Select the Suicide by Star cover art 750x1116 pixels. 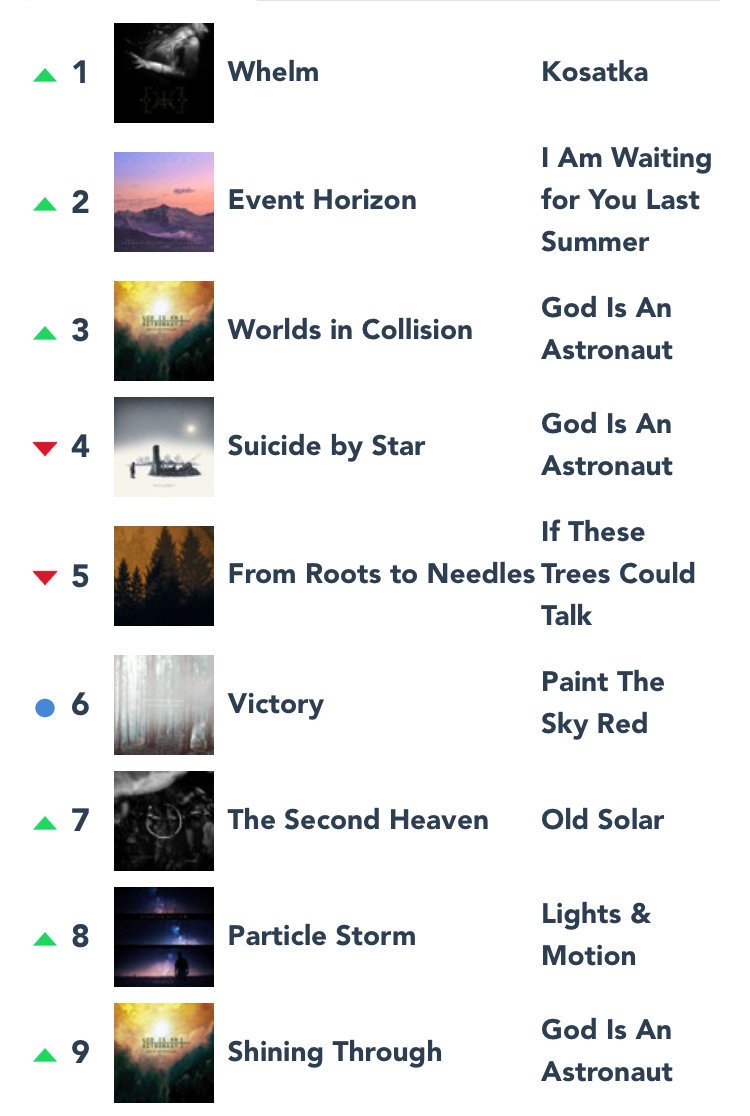[164, 446]
